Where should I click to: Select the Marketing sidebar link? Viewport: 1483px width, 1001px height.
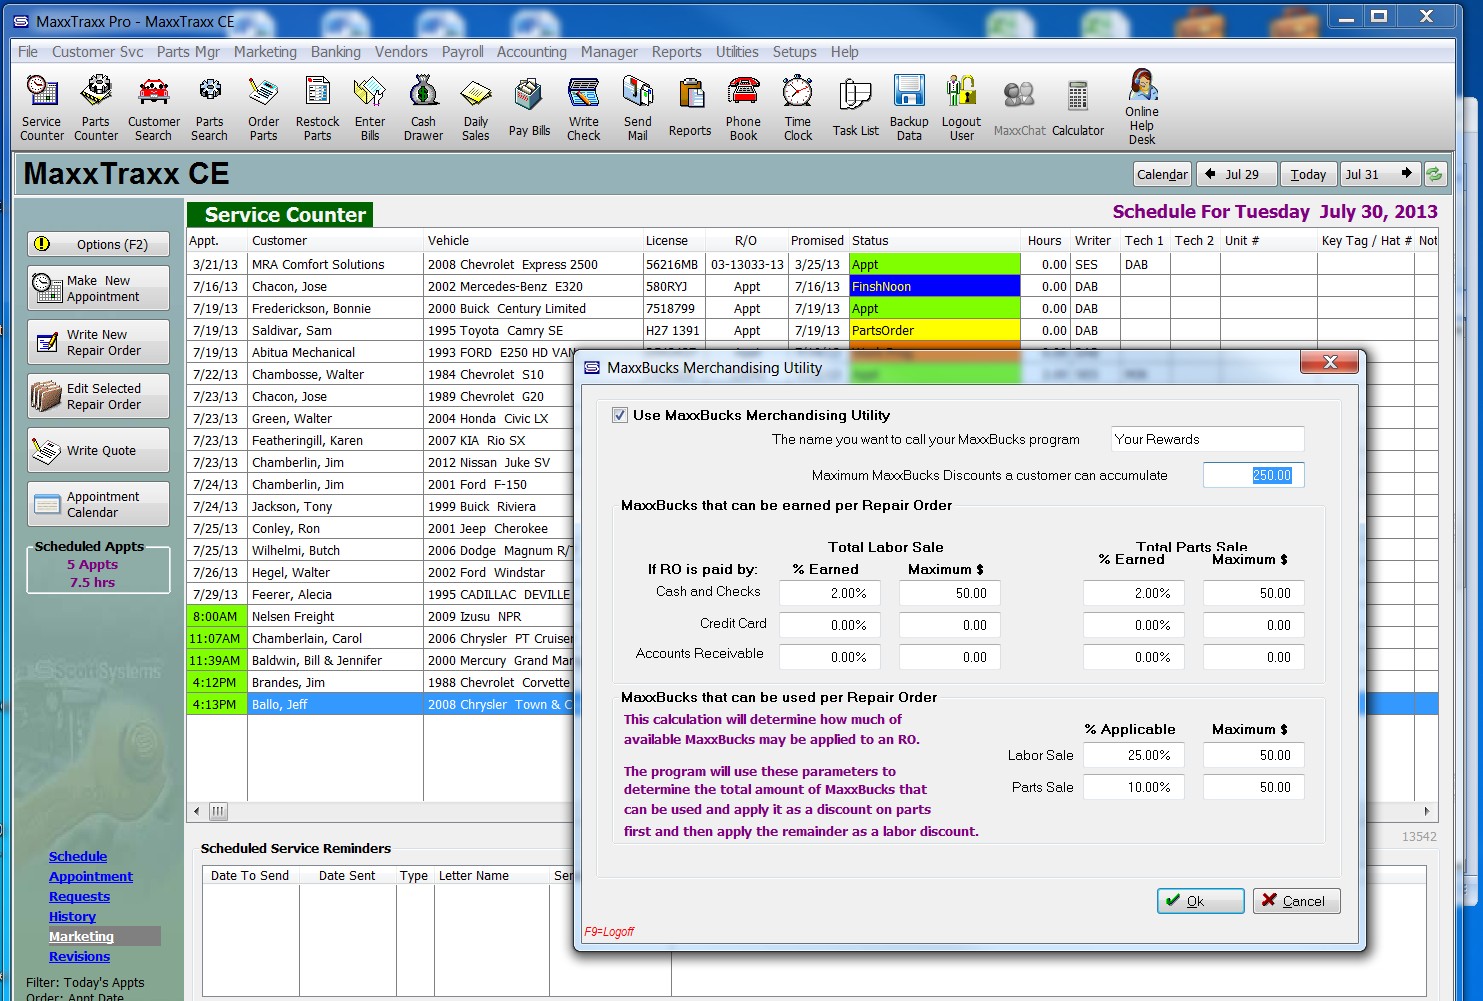pyautogui.click(x=81, y=937)
